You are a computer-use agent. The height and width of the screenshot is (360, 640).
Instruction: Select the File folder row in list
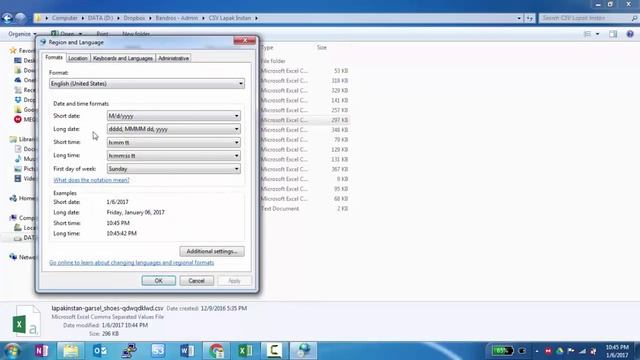[x=304, y=61]
